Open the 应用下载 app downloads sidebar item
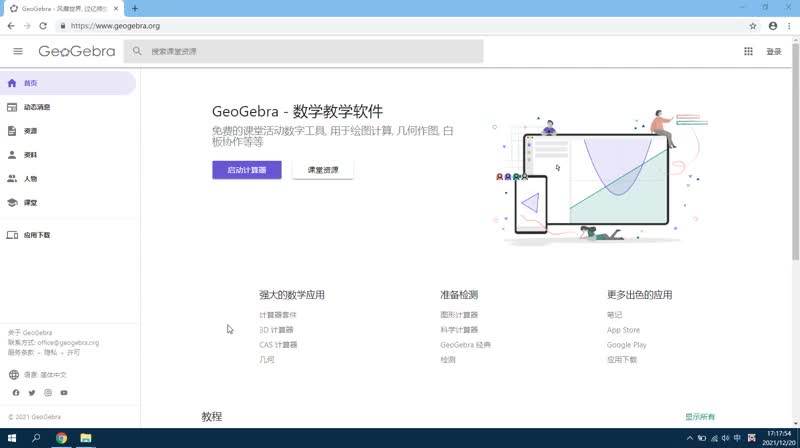800x448 pixels. click(68, 235)
